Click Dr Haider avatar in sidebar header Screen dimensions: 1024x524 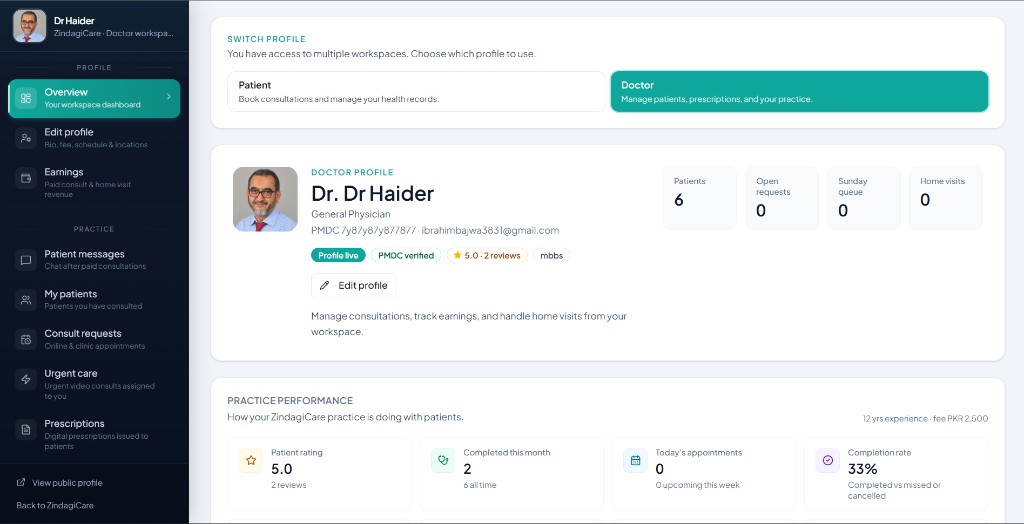coord(29,26)
